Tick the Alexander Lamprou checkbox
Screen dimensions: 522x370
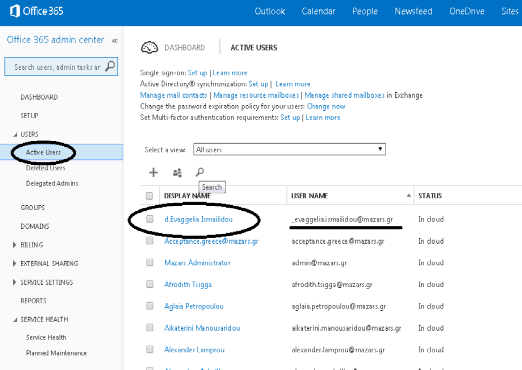(150, 349)
